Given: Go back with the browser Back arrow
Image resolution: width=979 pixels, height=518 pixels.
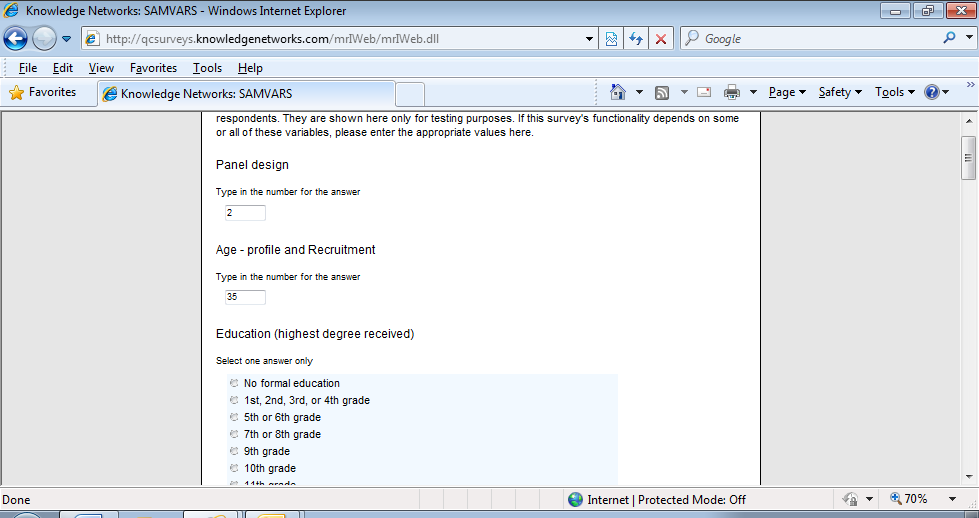Looking at the screenshot, I should coord(16,39).
